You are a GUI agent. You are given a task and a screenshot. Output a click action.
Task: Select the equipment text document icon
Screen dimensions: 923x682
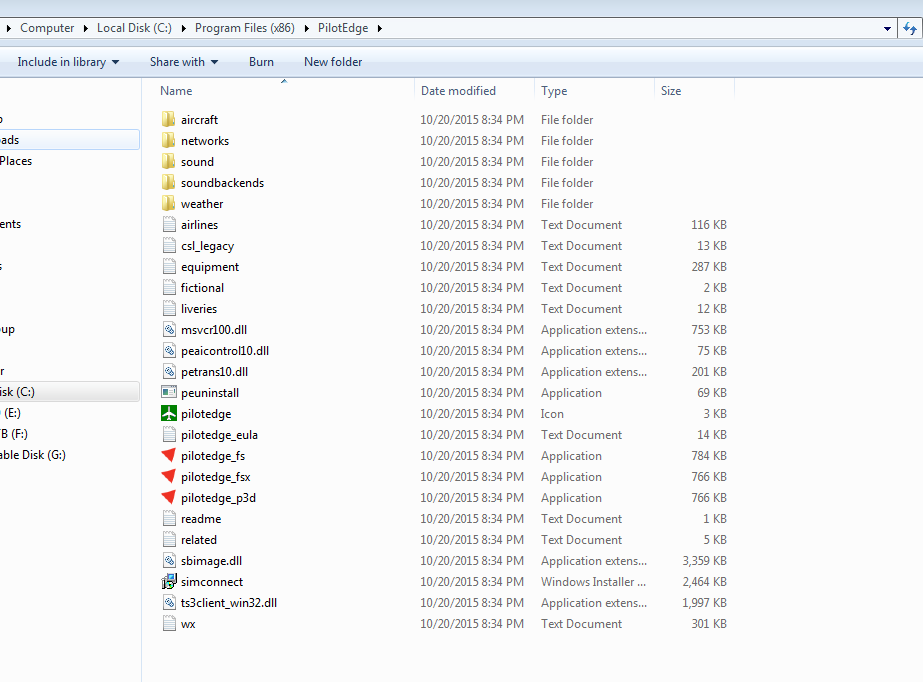pyautogui.click(x=169, y=267)
